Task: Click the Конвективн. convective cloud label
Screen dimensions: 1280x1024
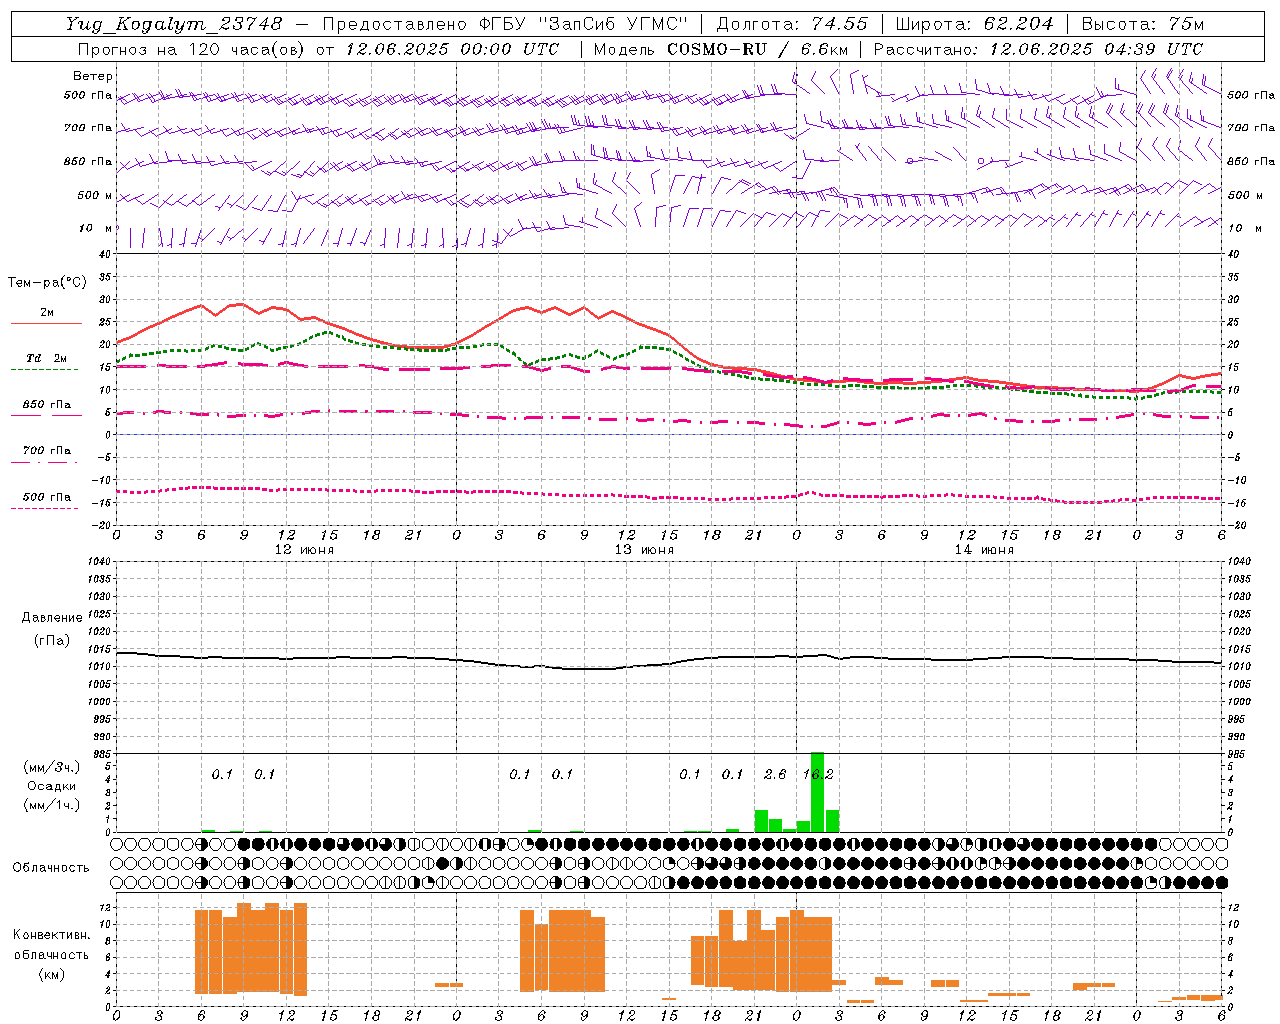Action: click(52, 935)
